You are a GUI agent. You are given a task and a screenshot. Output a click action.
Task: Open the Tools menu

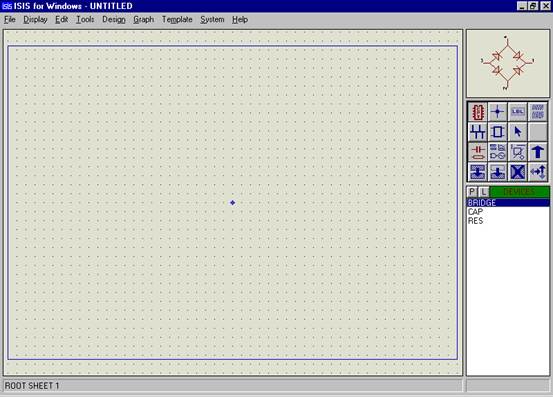pyautogui.click(x=85, y=20)
